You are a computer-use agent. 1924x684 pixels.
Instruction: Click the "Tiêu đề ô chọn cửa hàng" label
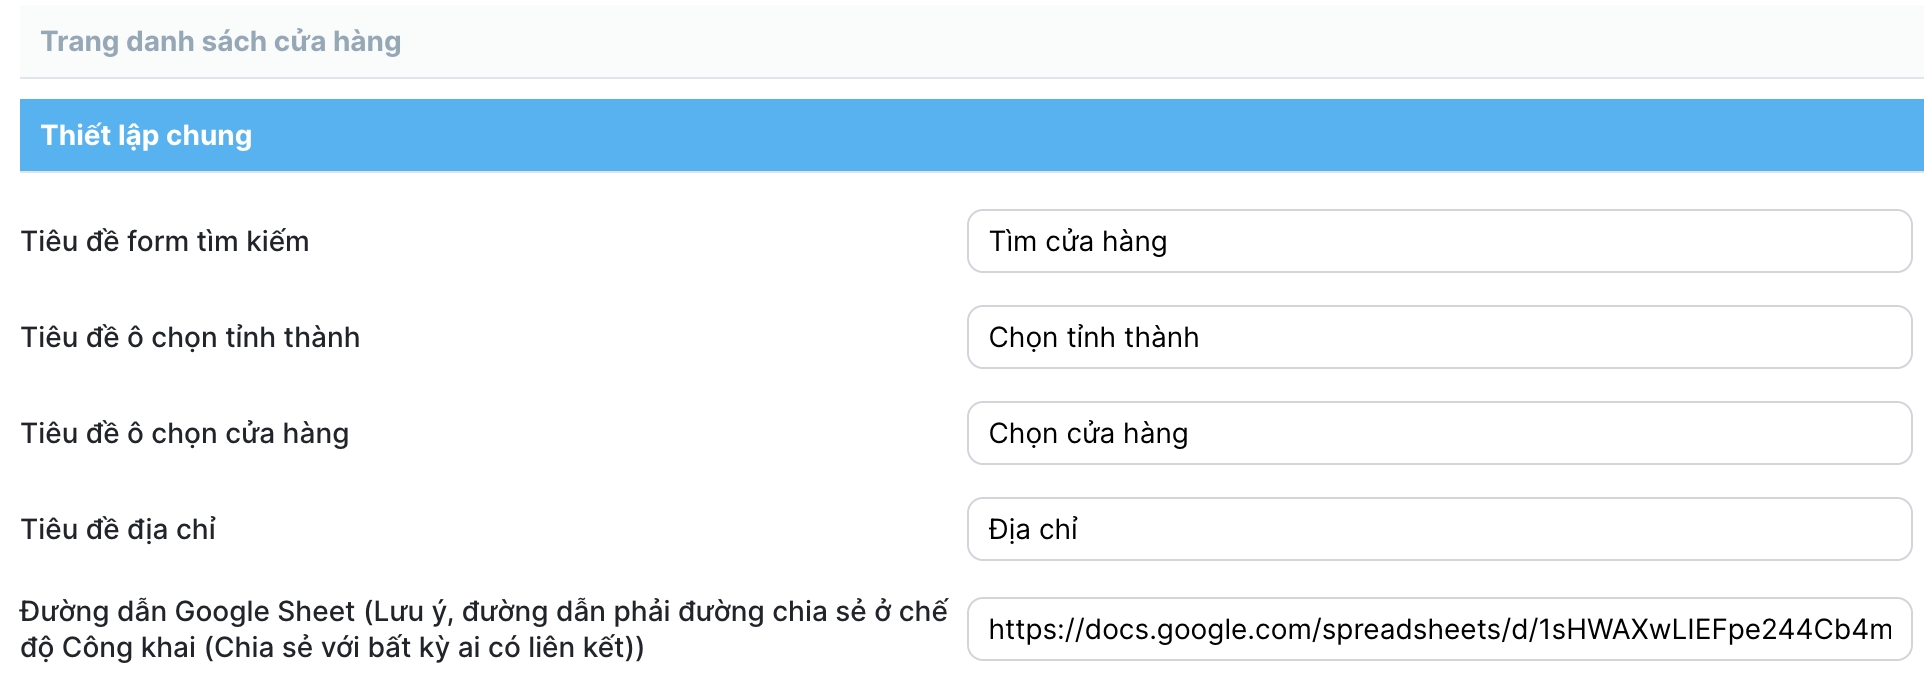point(185,433)
